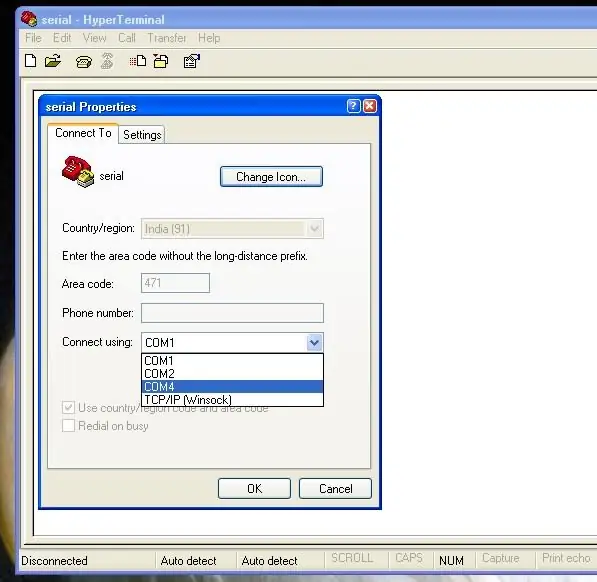The image size is (597, 582).
Task: Open the Call menu
Action: tap(127, 38)
